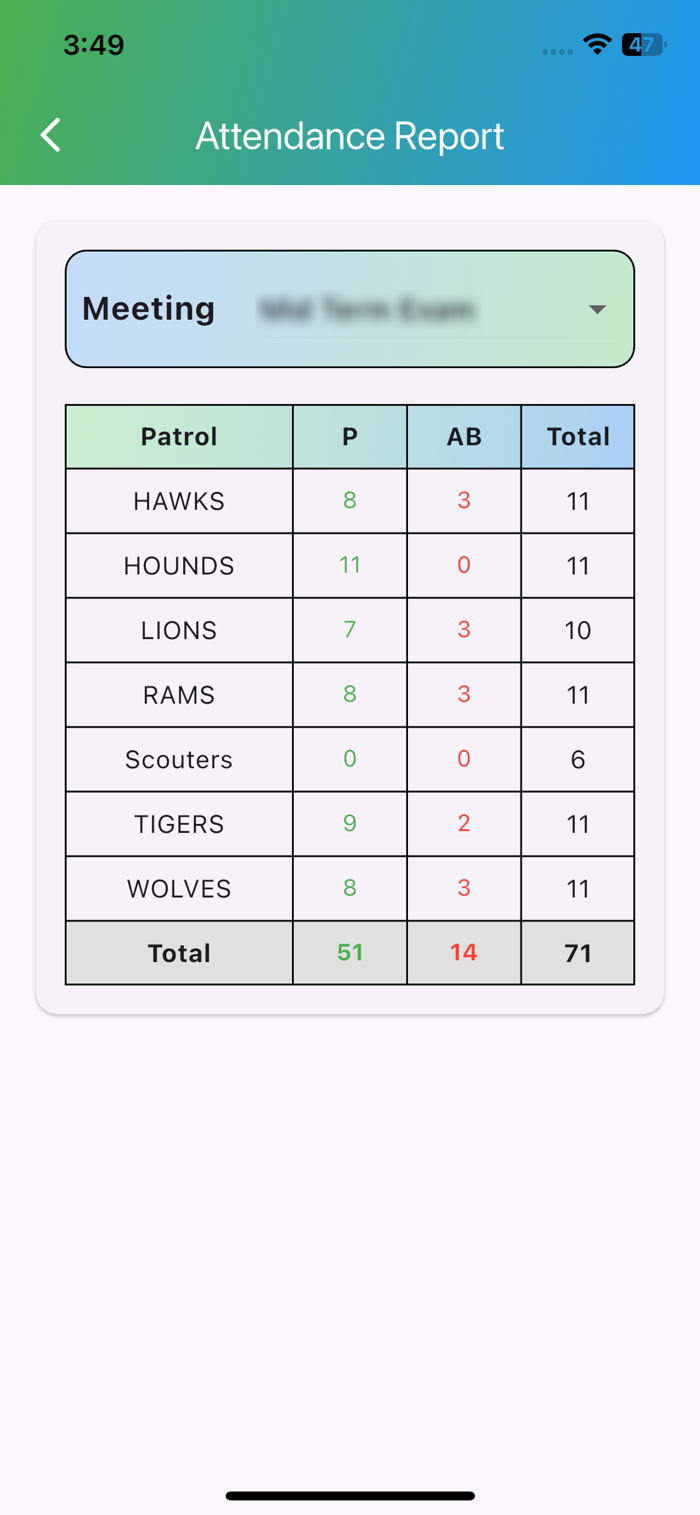Tap the battery indicator icon

coord(643,44)
